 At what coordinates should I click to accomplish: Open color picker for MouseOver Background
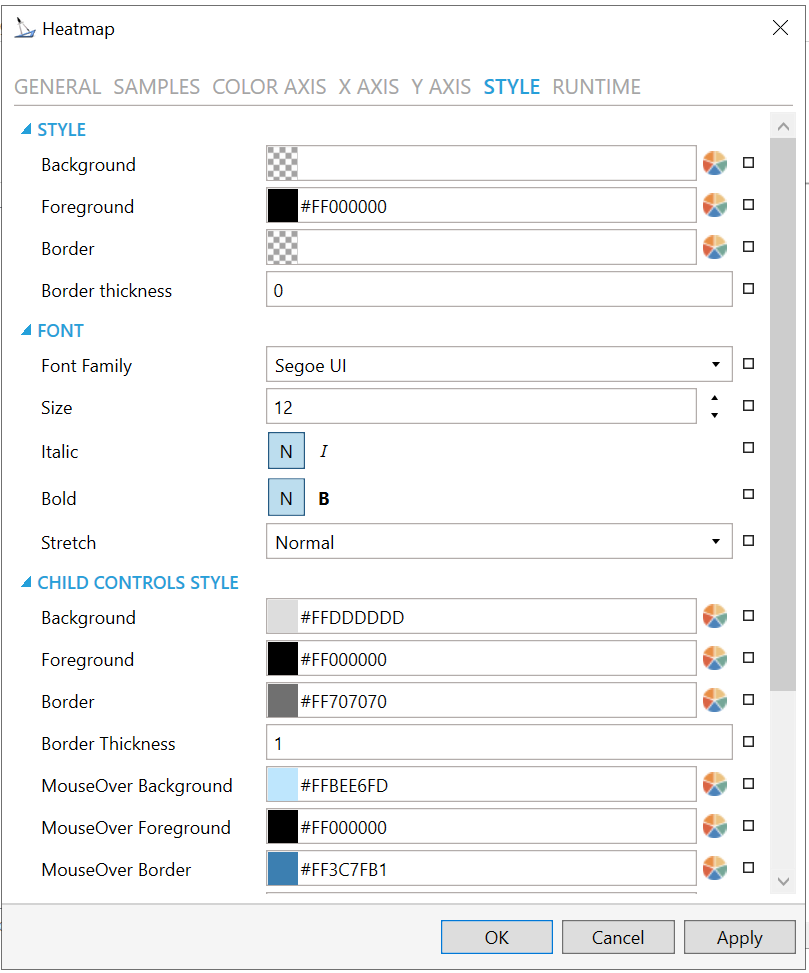tap(715, 784)
